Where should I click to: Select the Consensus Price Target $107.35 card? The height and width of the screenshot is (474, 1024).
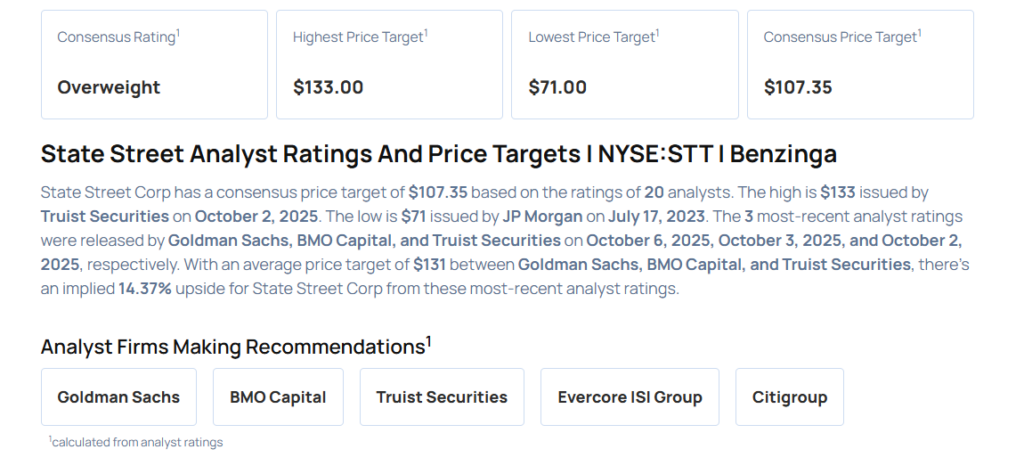point(860,65)
